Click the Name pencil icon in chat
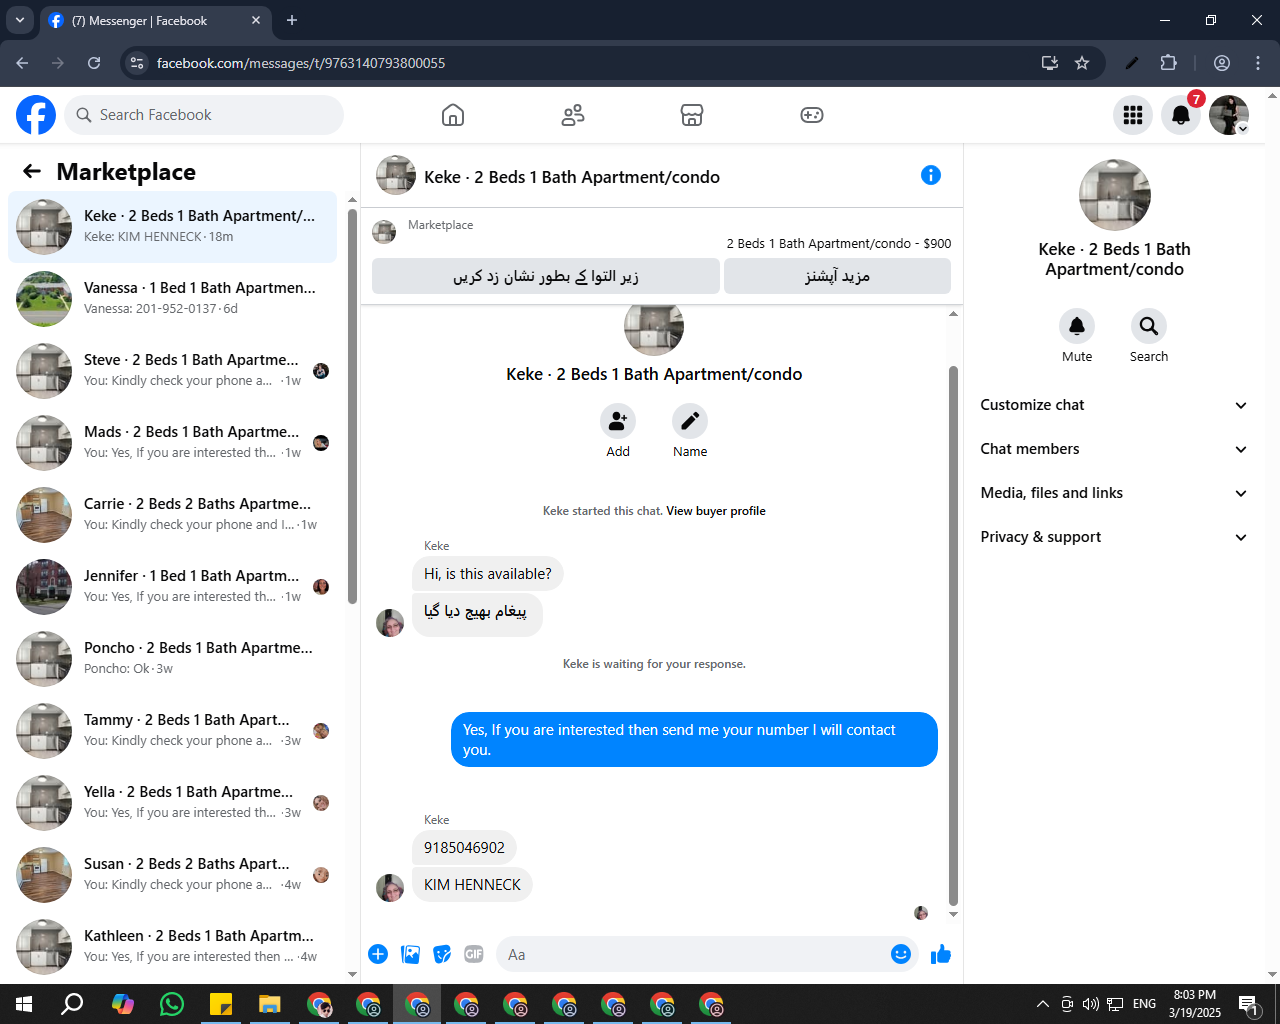This screenshot has height=1024, width=1280. click(690, 421)
